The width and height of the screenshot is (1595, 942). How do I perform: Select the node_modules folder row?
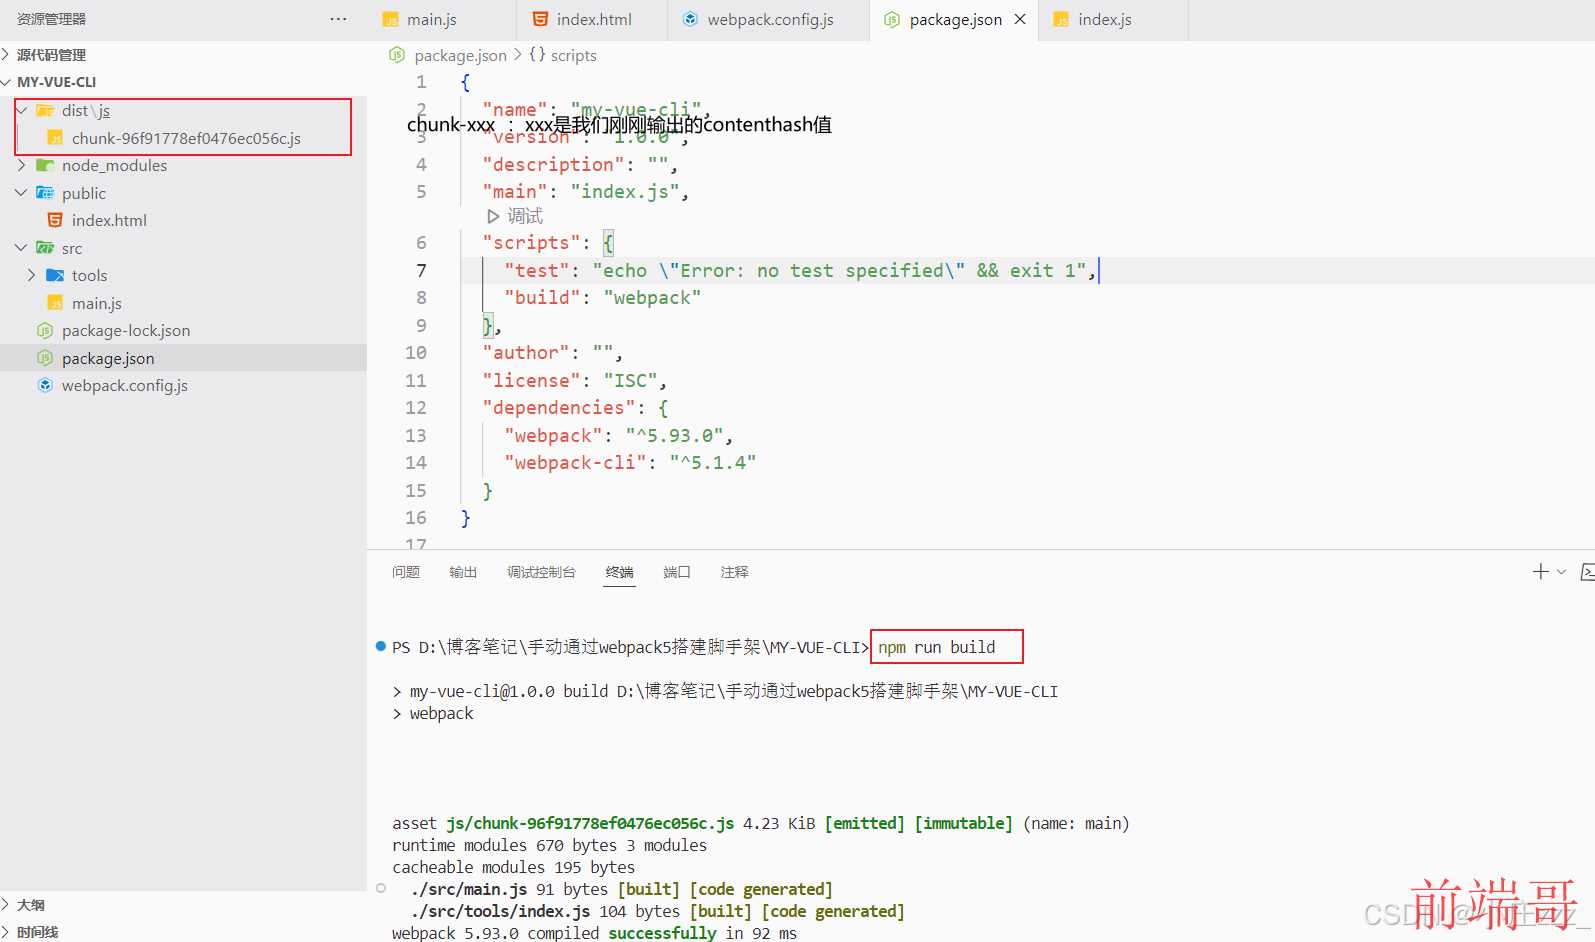pyautogui.click(x=183, y=165)
